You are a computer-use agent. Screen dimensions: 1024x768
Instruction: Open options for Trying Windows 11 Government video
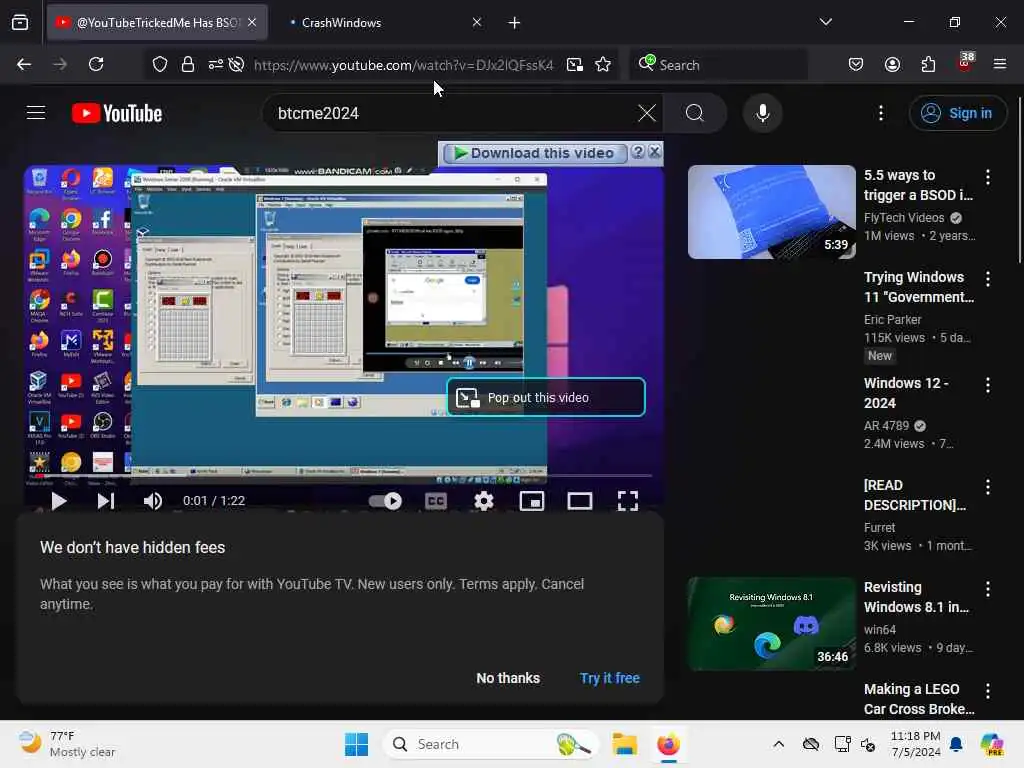987,279
